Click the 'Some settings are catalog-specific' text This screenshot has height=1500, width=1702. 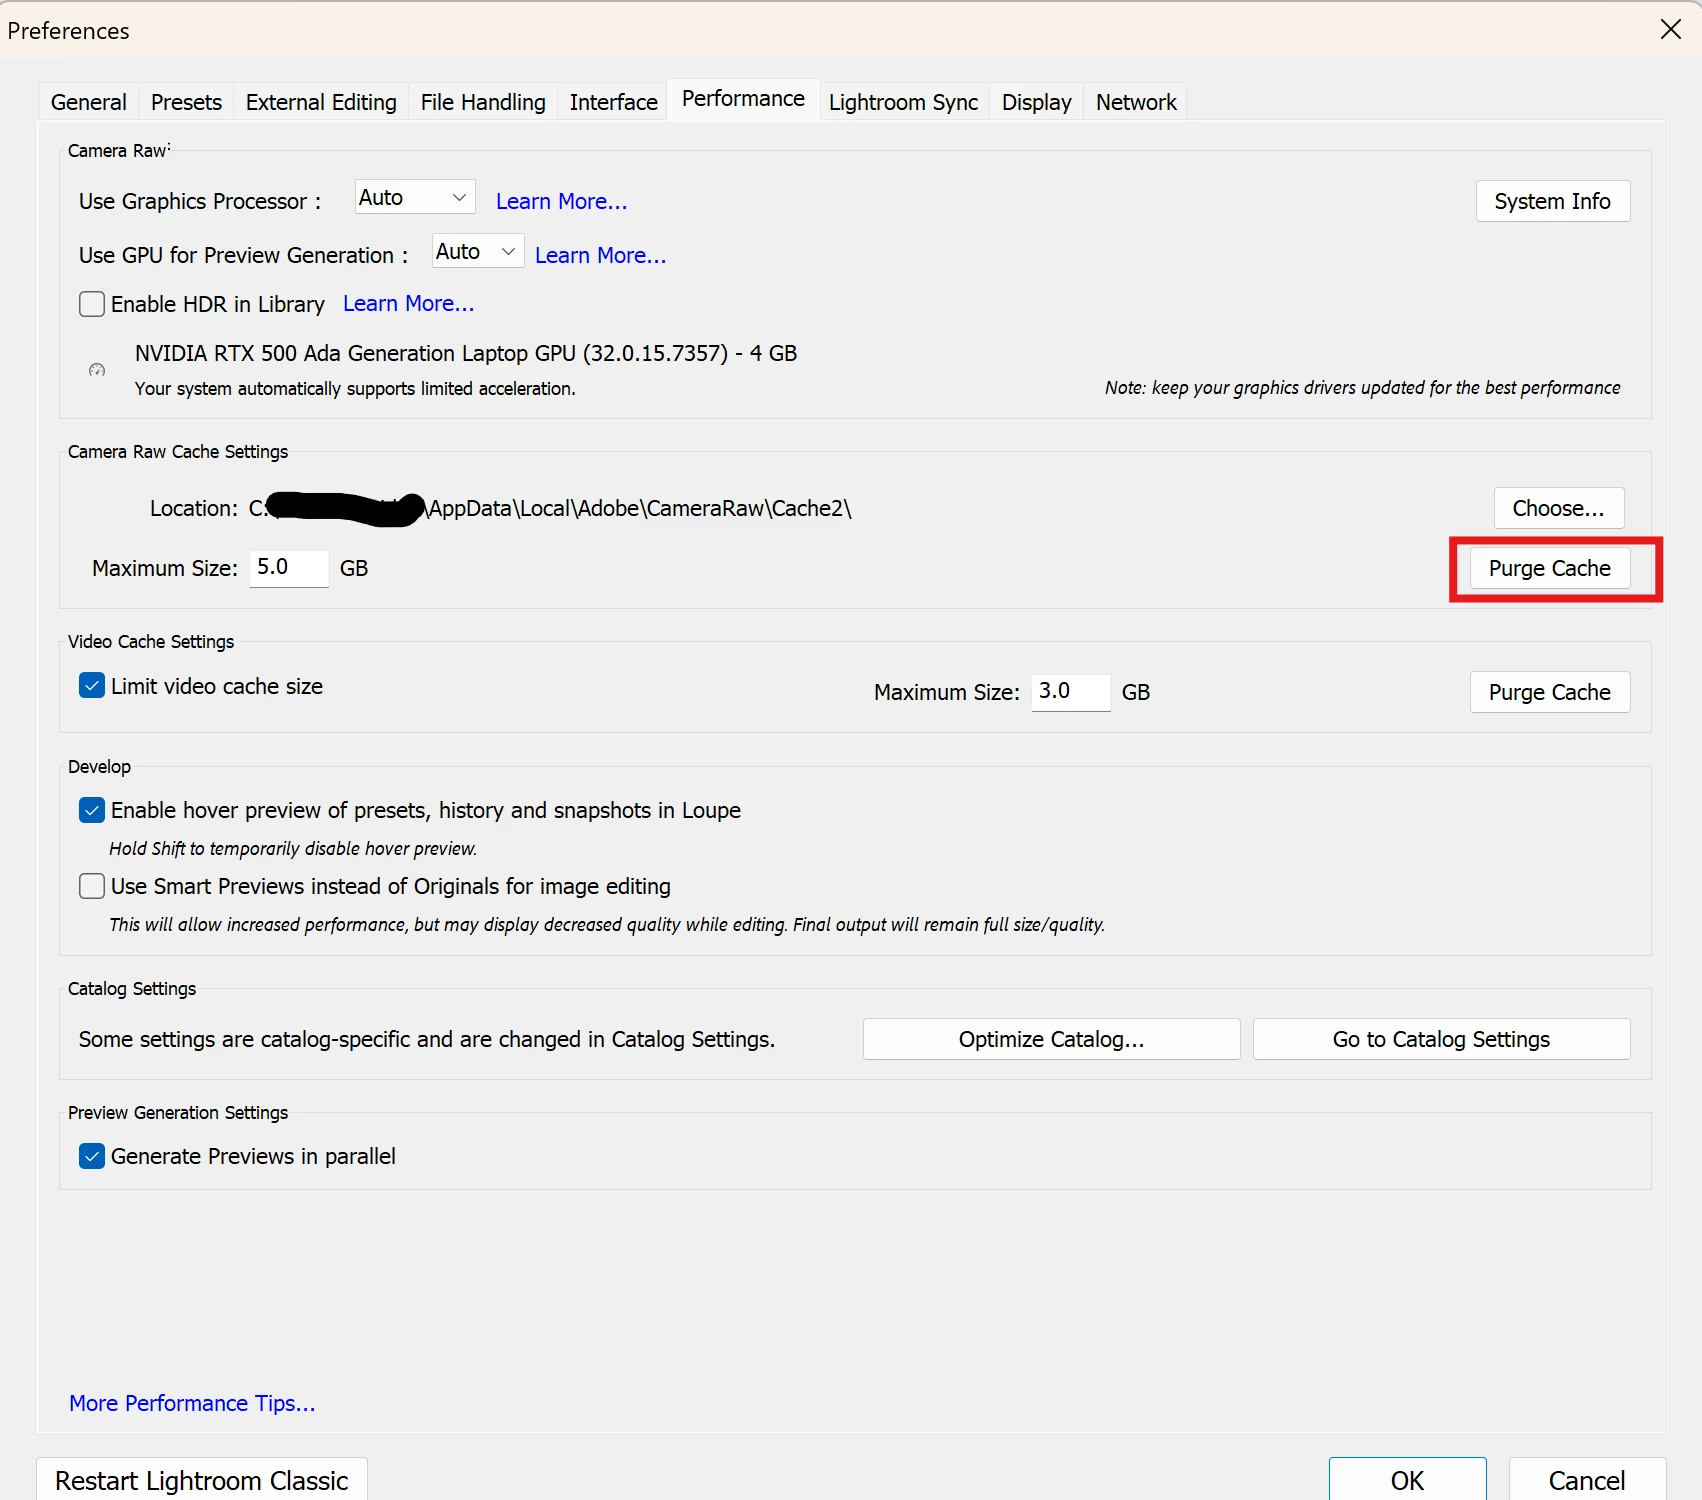coord(427,1039)
